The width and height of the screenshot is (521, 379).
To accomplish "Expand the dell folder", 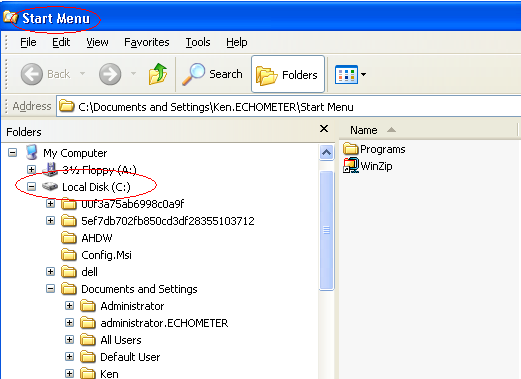I will pos(50,272).
